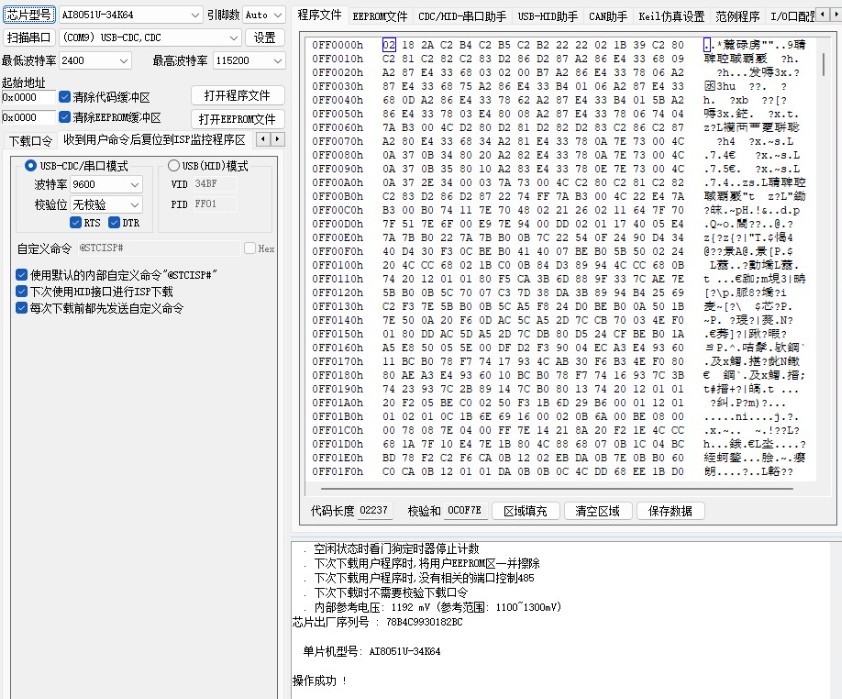Viewport: 842px width, 699px height.
Task: Toggle the Hex checkbox
Action: (250, 248)
